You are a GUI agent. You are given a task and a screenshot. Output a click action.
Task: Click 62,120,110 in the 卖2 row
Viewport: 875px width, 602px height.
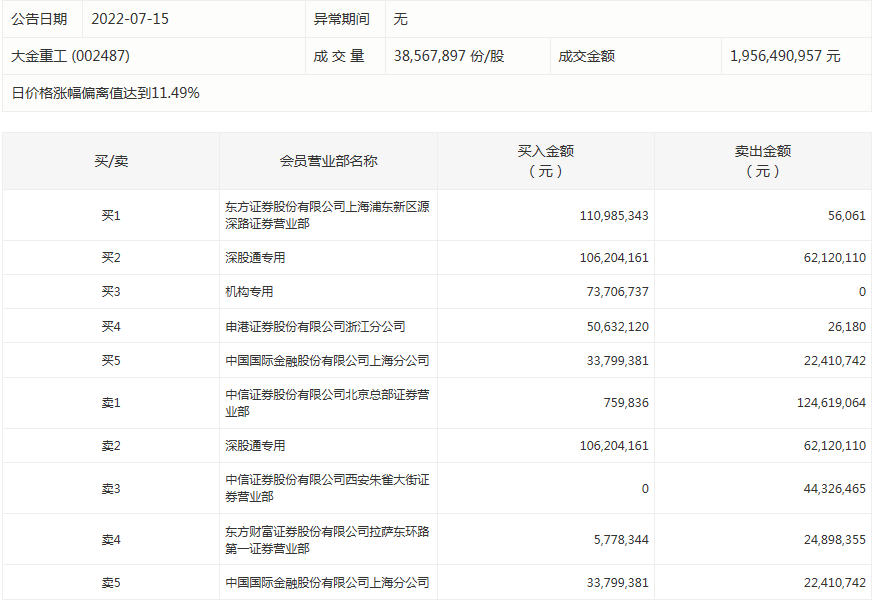point(835,446)
